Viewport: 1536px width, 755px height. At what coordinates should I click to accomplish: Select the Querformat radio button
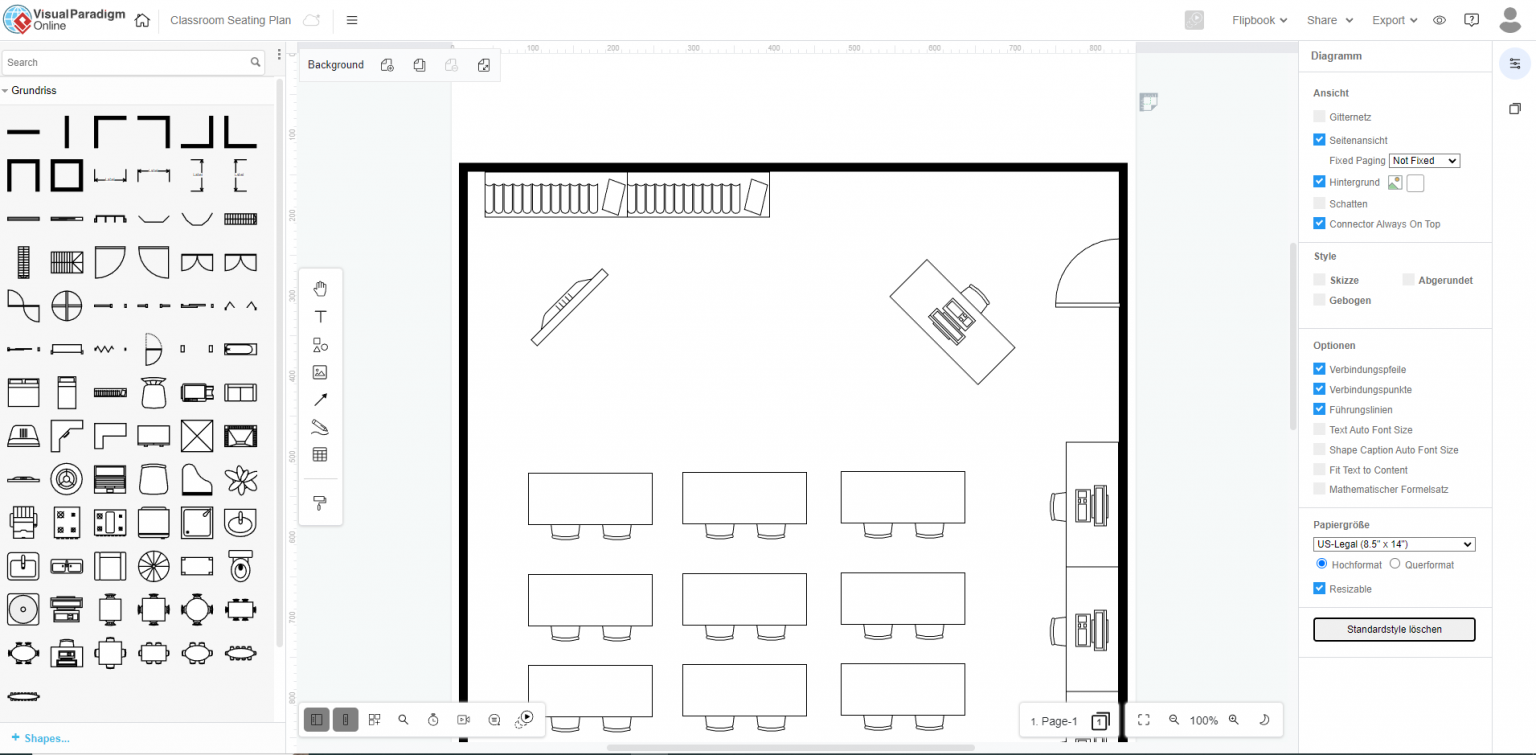pos(1395,564)
